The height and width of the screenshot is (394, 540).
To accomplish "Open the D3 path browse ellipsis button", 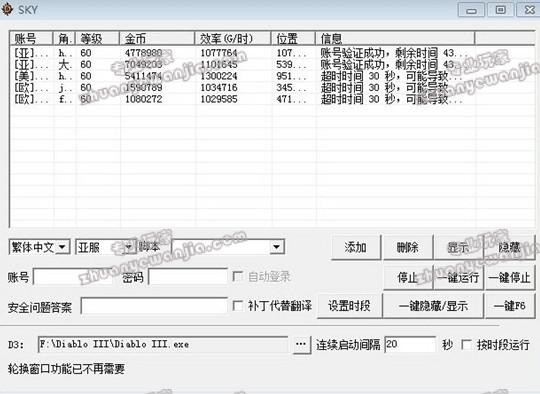I will 301,344.
